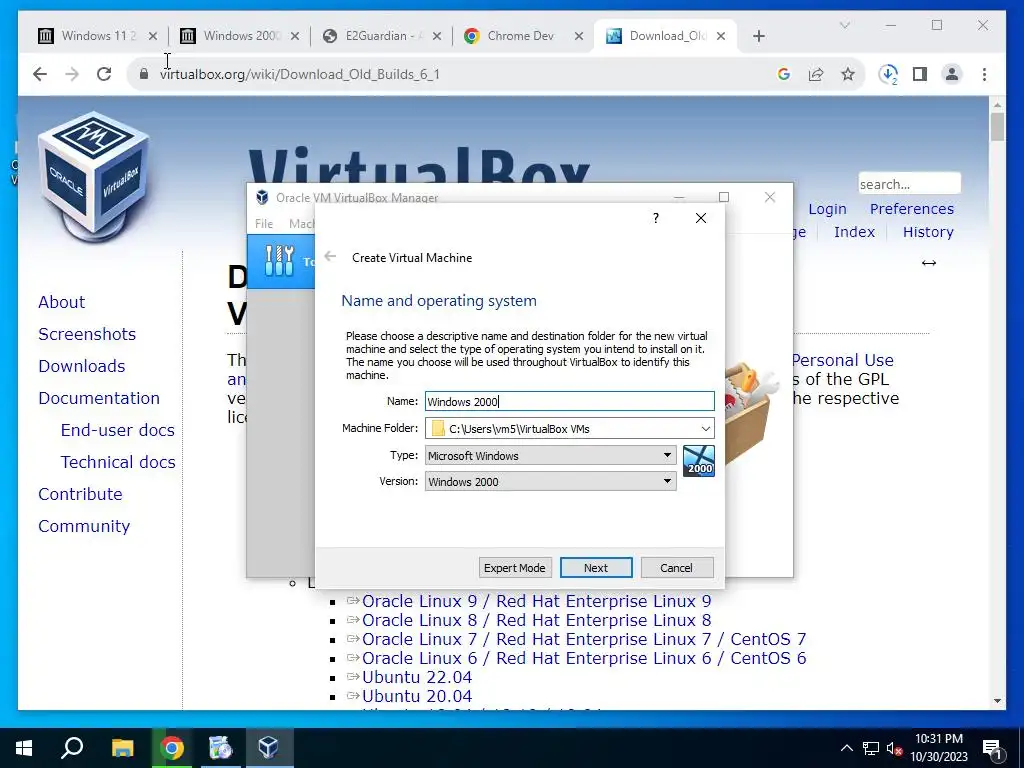Click the Google icon in address bar
Screen dimensions: 1024x768
pos(784,74)
